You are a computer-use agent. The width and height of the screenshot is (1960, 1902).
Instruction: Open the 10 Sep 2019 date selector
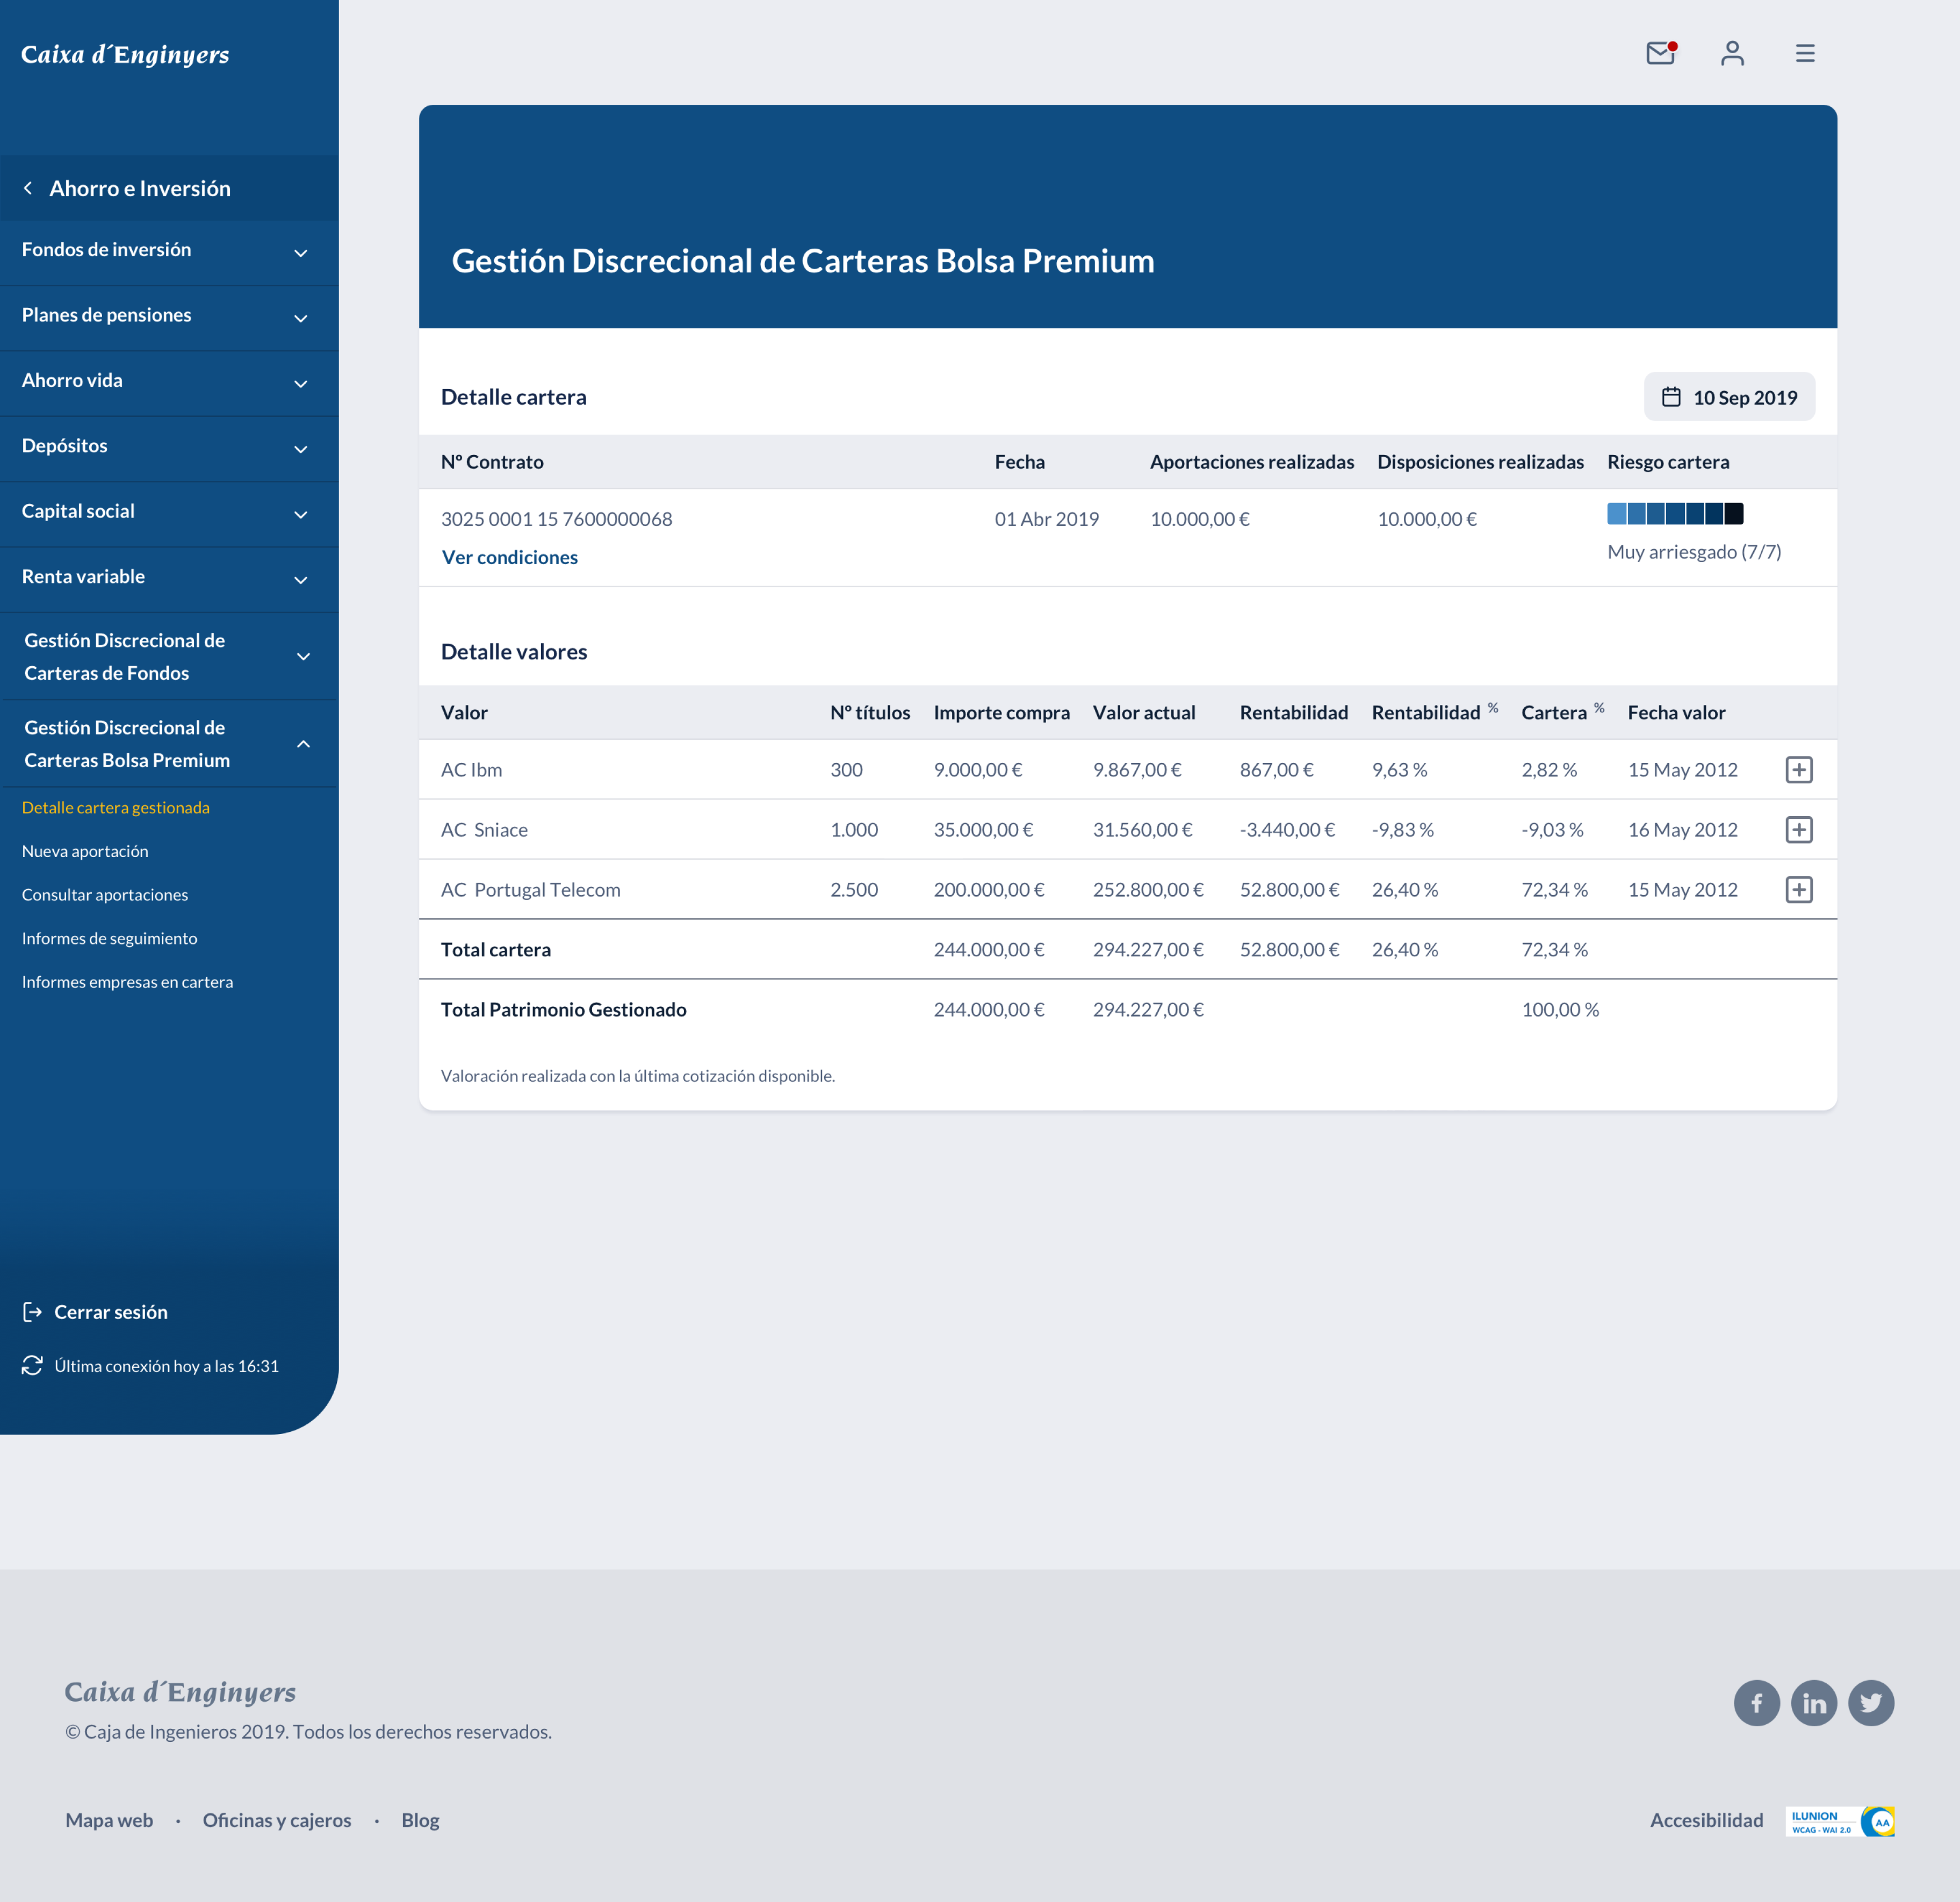[x=1729, y=397]
